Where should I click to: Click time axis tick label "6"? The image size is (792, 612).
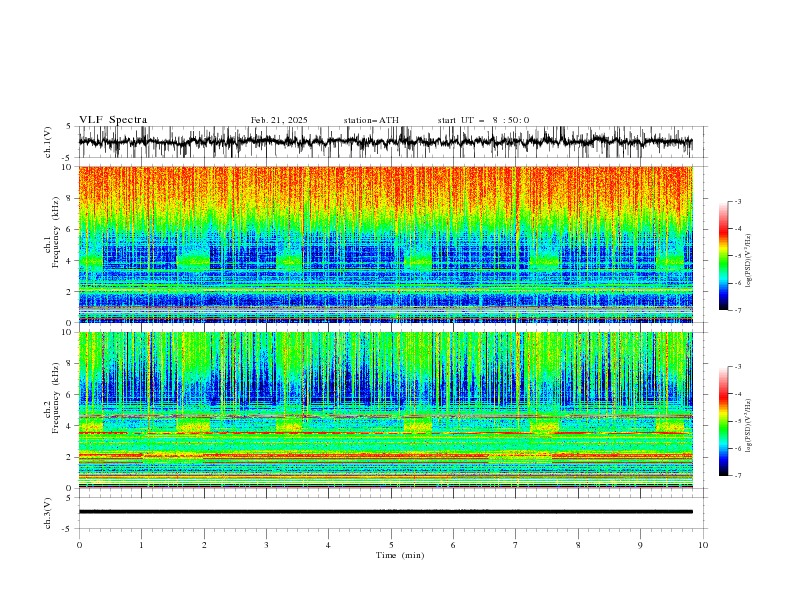point(453,545)
